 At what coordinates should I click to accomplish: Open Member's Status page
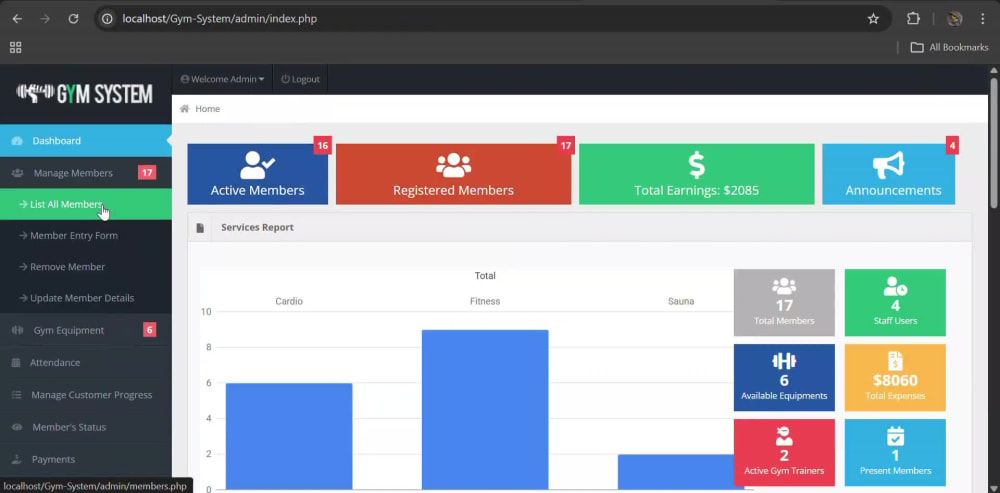coord(85,427)
